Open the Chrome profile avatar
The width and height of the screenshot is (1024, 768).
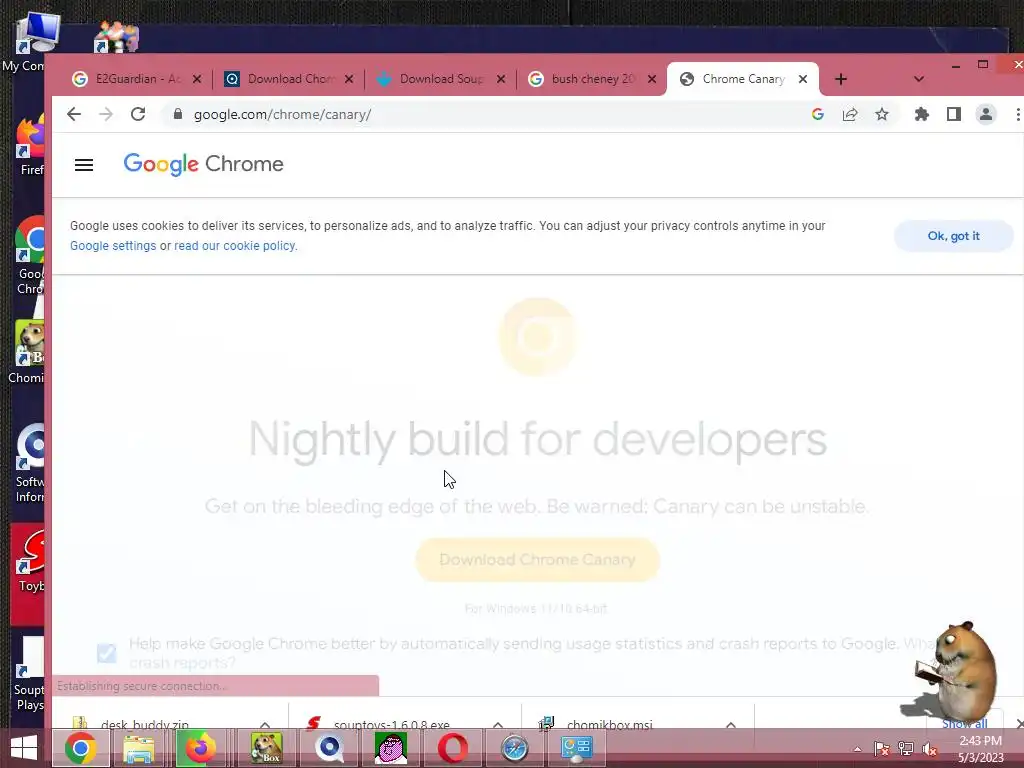point(985,114)
